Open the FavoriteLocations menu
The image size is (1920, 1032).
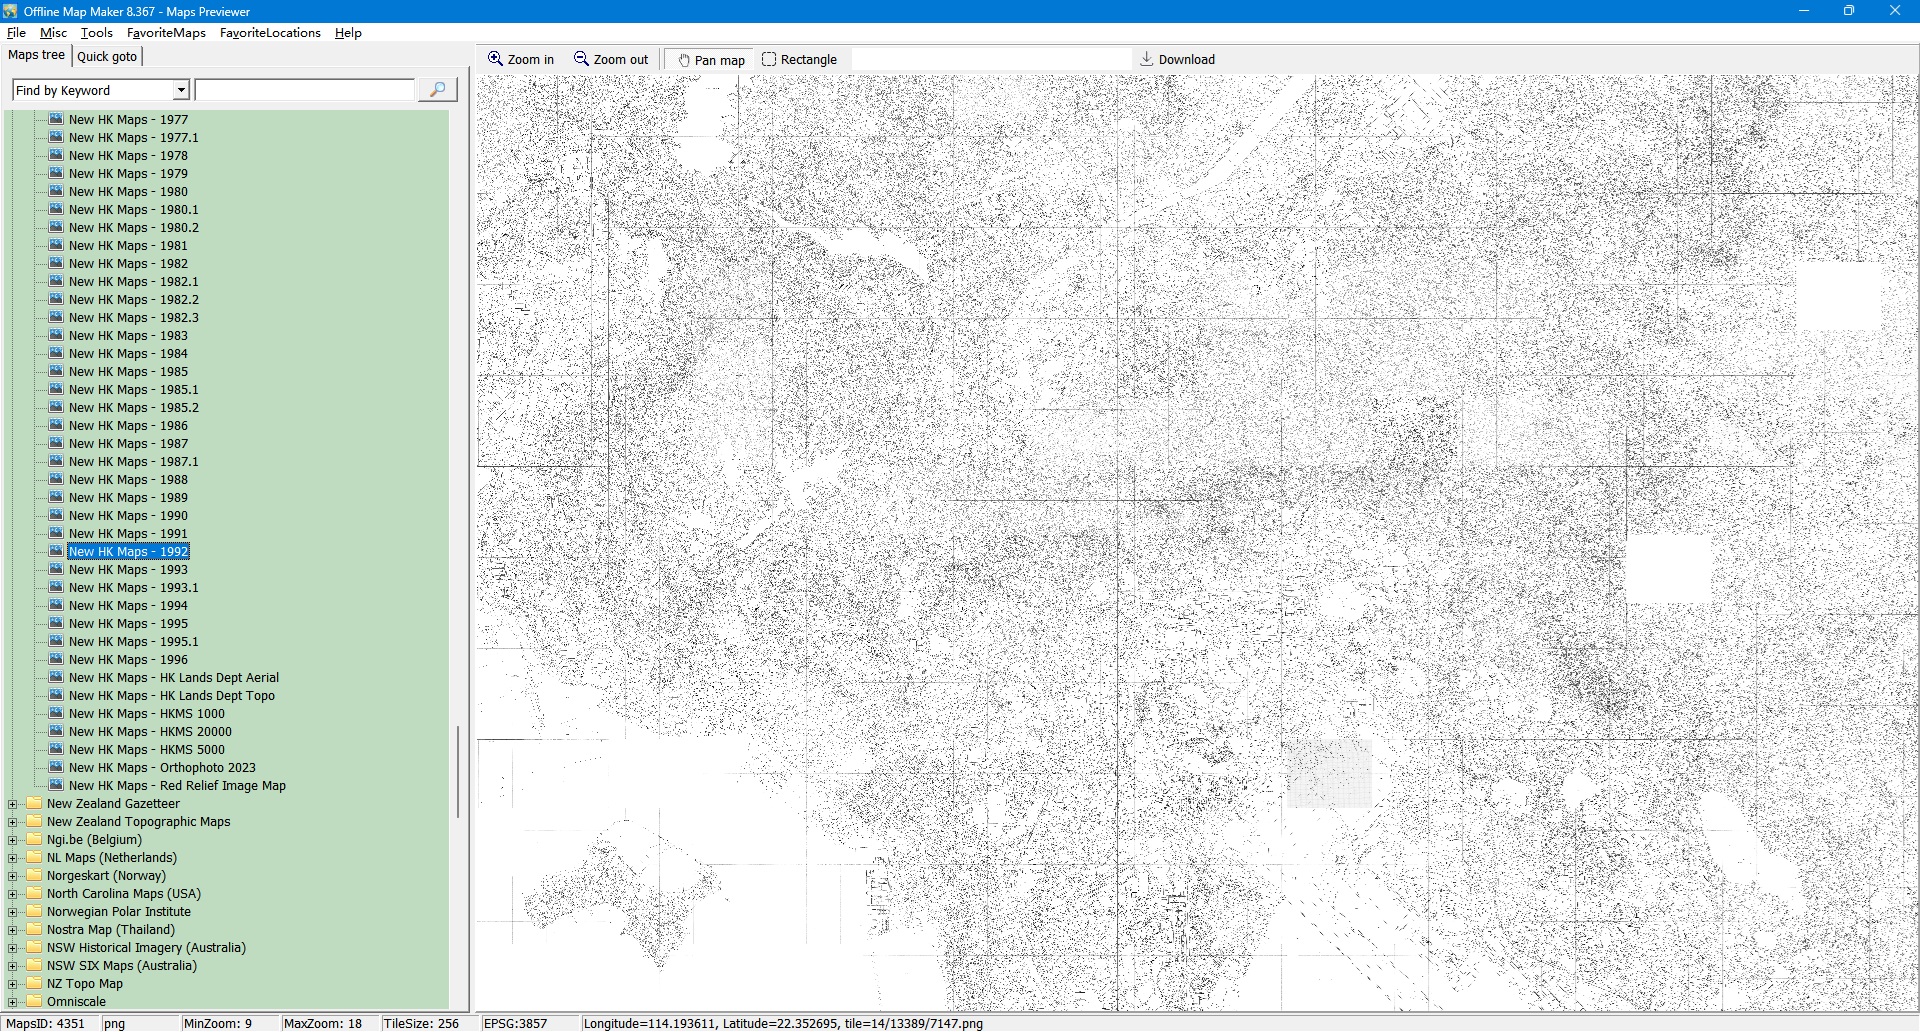click(x=270, y=33)
